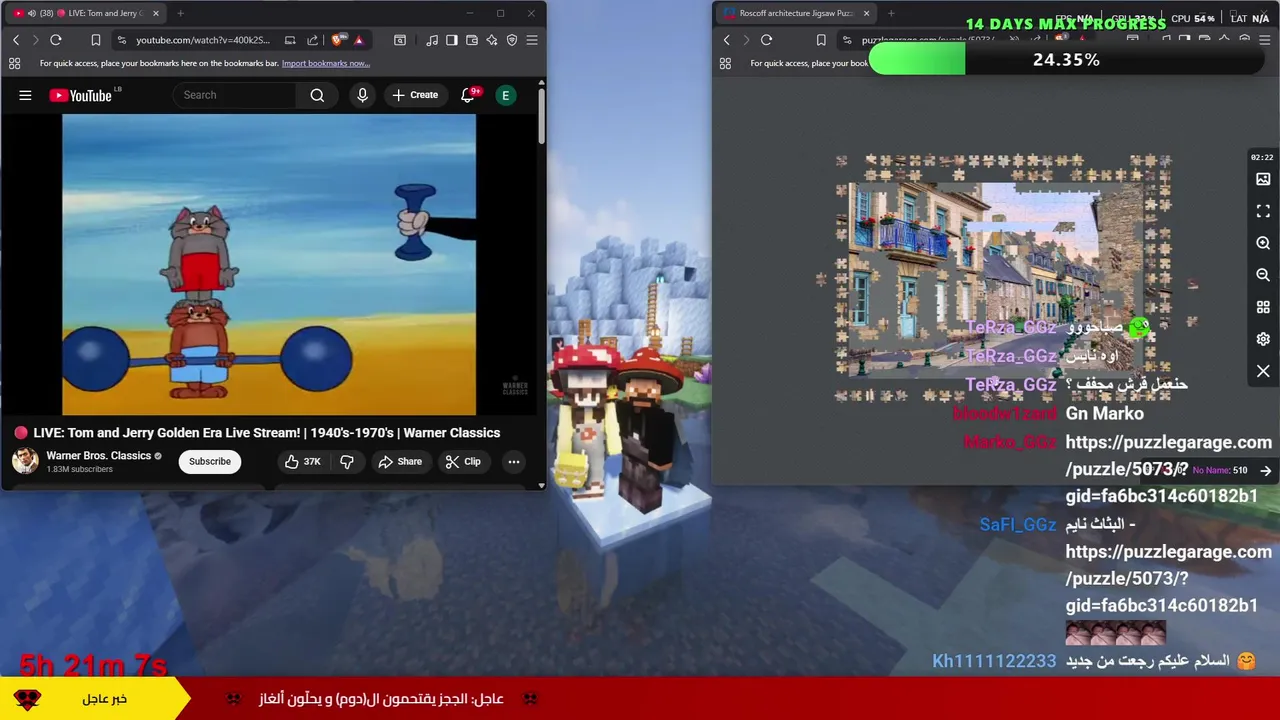
Task: Close the Roscoff architecture Jigsaw tab
Action: pyautogui.click(x=866, y=13)
